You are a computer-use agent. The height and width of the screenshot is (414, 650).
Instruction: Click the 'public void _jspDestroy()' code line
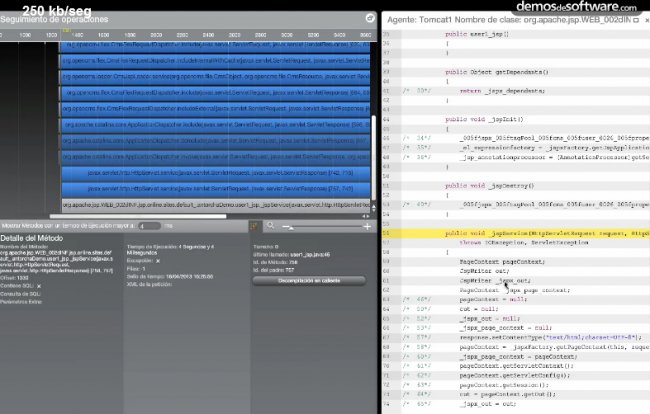point(490,186)
